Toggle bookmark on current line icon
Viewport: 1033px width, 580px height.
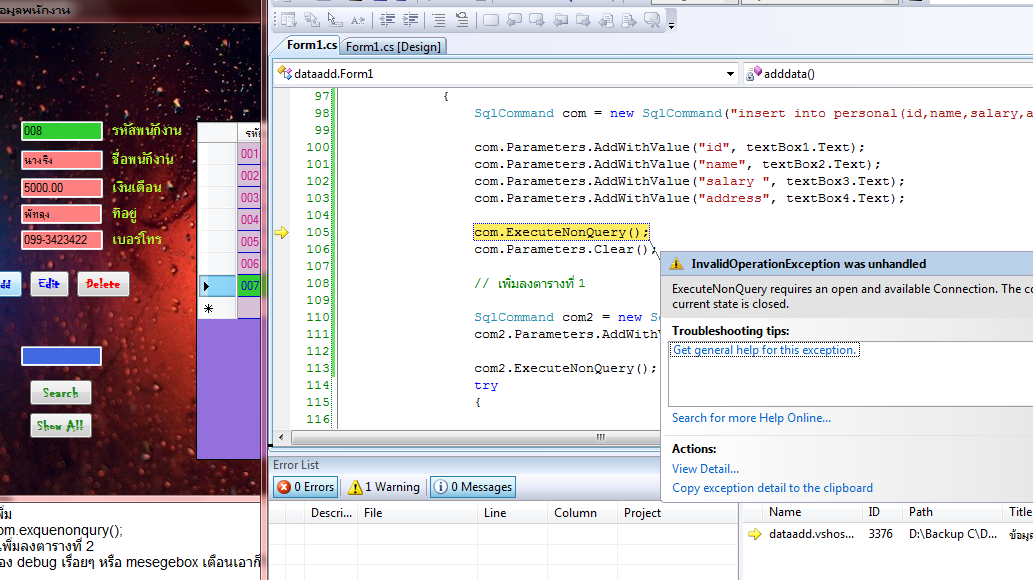click(x=491, y=20)
